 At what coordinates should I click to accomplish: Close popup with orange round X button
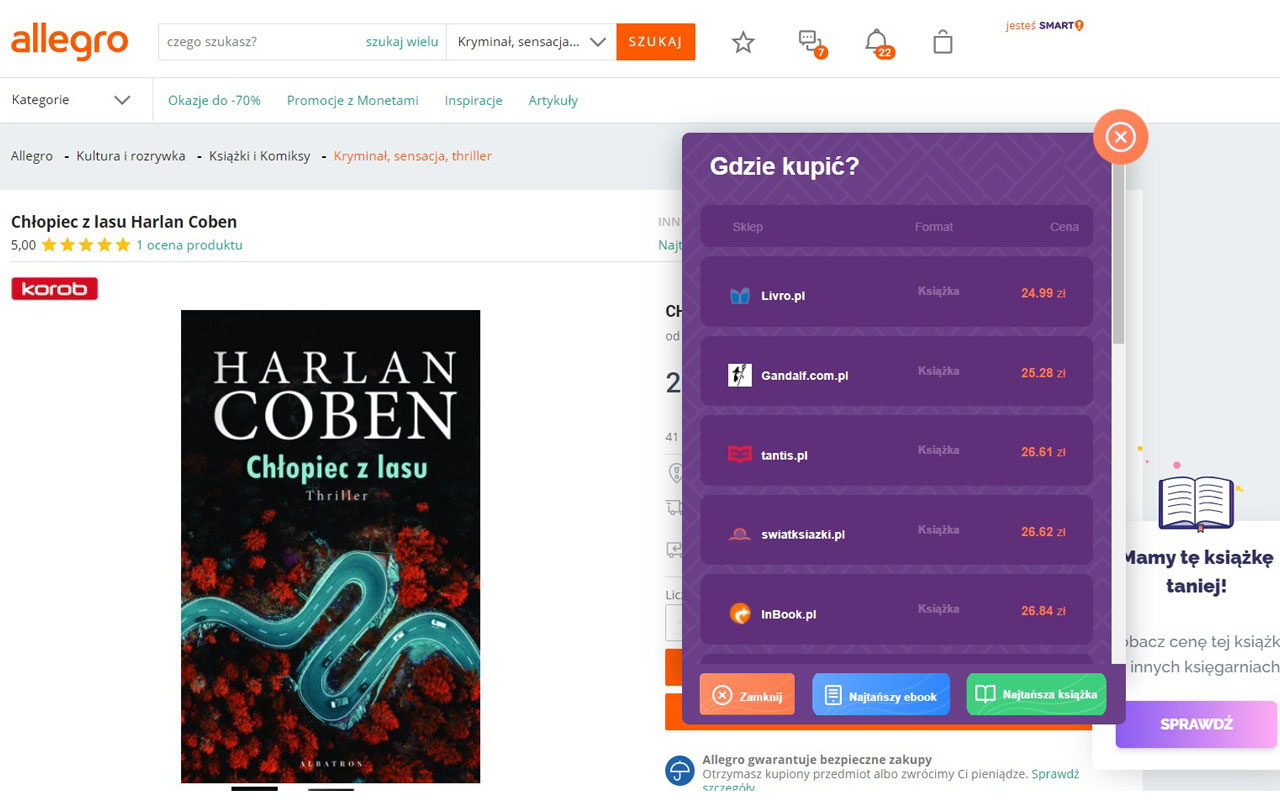tap(1120, 136)
